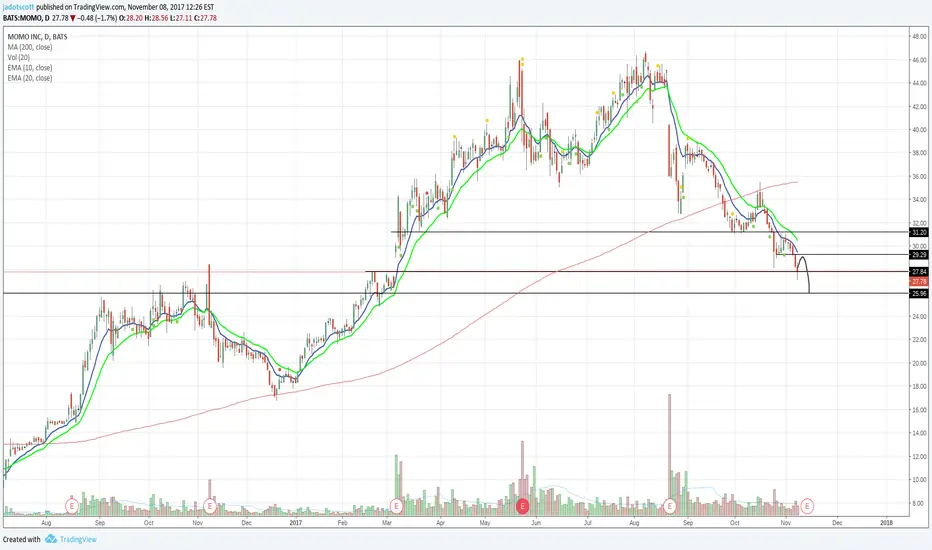Open the jadotscott author link
Image resolution: width=932 pixels, height=550 pixels.
[x=18, y=7]
